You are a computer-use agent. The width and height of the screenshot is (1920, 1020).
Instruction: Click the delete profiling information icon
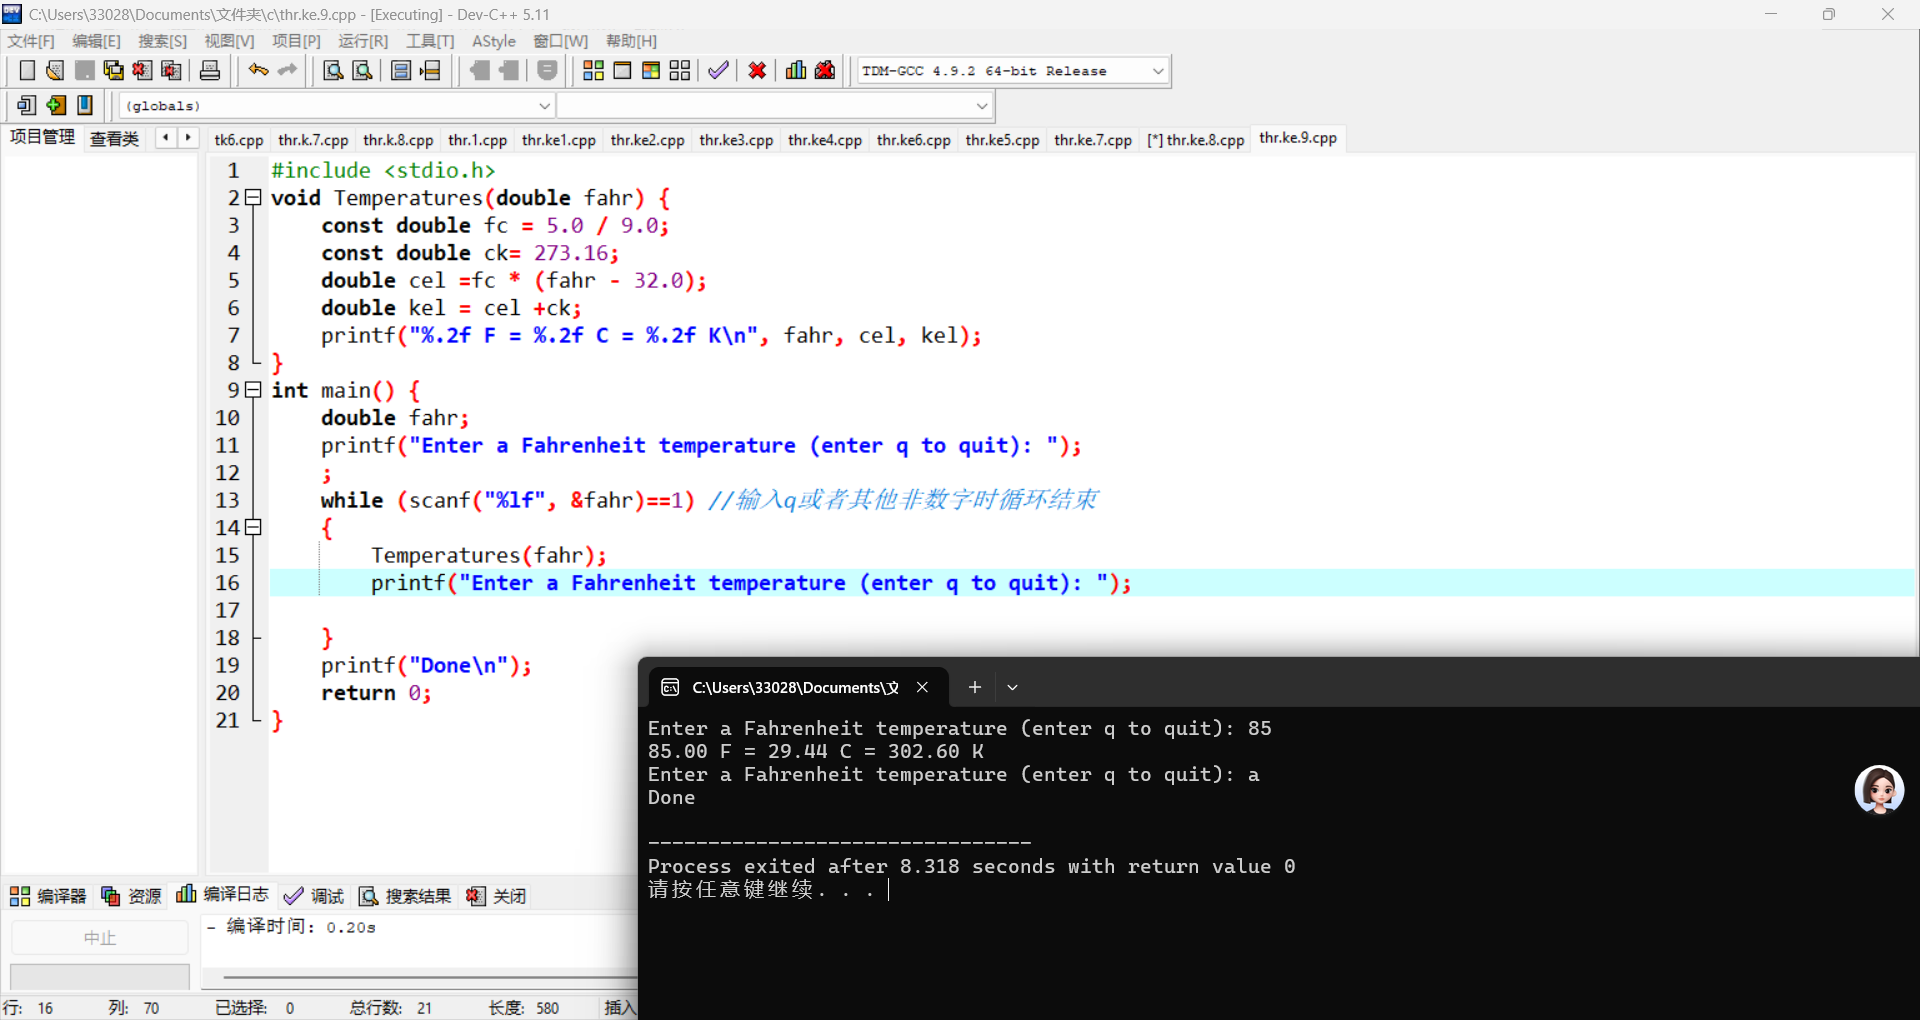(x=825, y=70)
